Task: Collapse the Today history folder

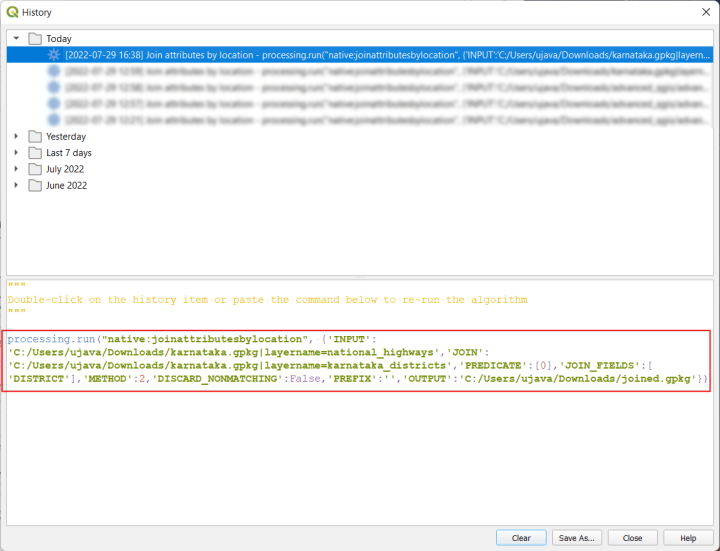Action: [x=17, y=39]
